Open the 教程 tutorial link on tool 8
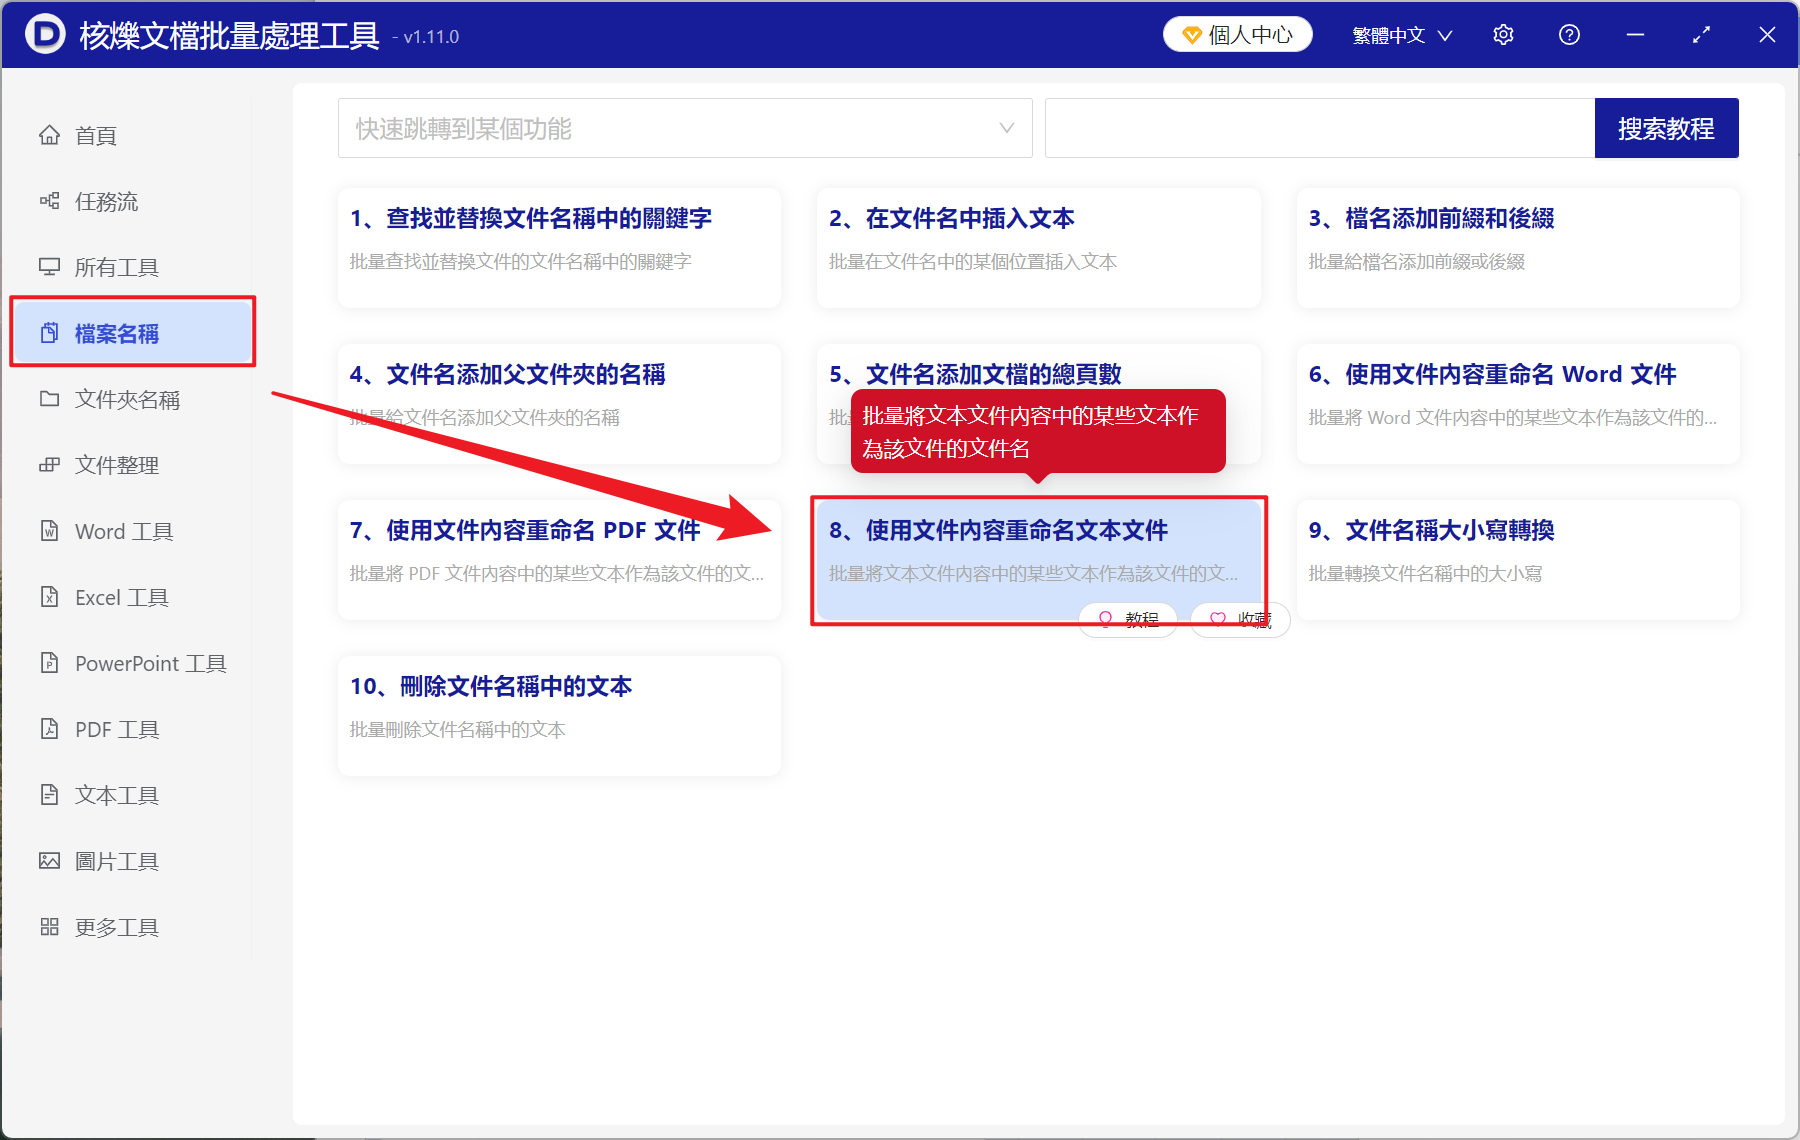This screenshot has height=1140, width=1800. coord(1127,619)
